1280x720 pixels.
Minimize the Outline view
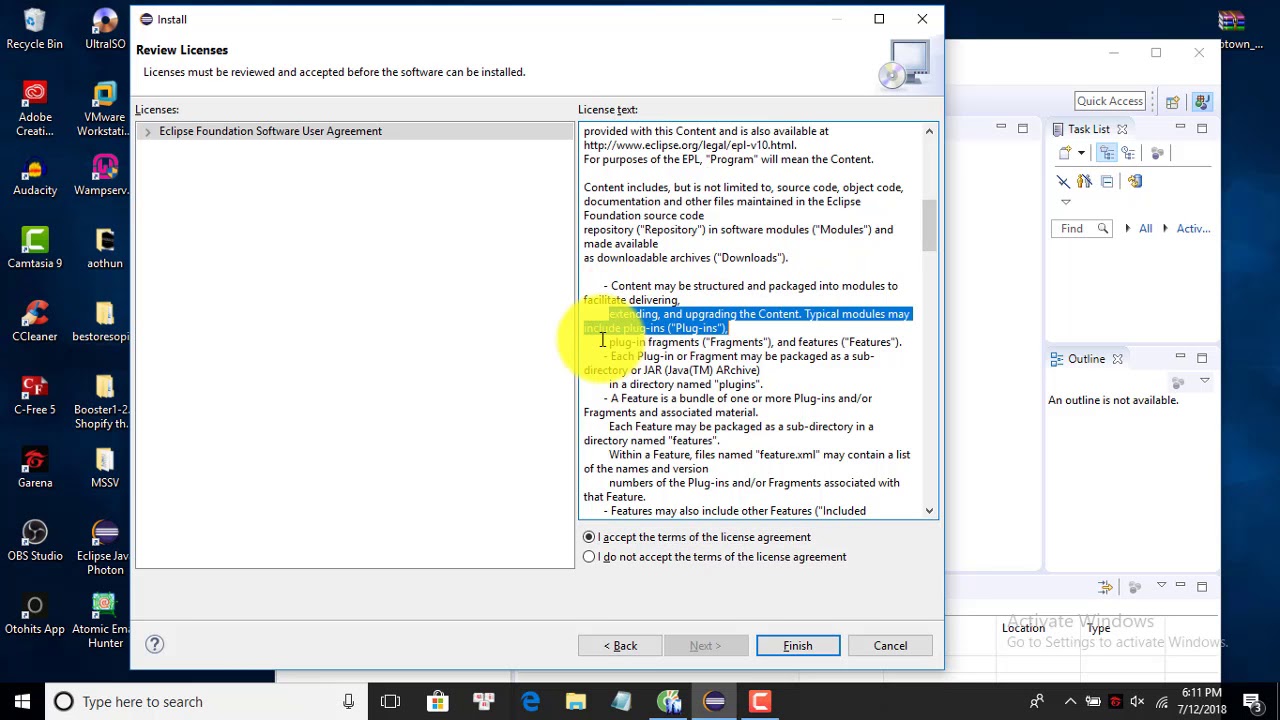tap(1180, 357)
